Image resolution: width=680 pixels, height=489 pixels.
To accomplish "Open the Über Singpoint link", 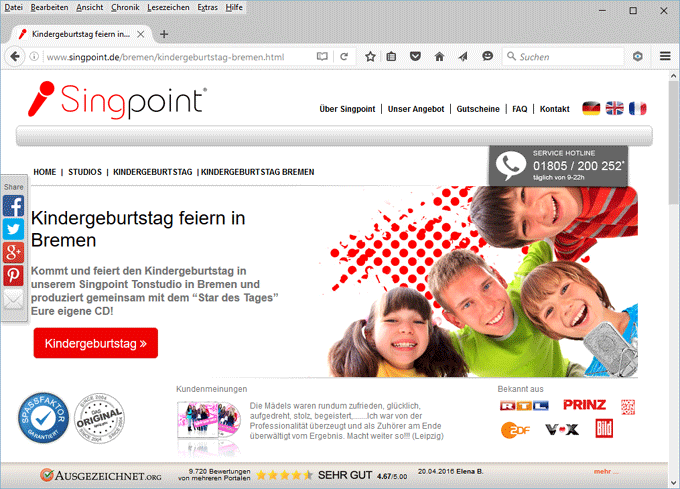I will (347, 109).
